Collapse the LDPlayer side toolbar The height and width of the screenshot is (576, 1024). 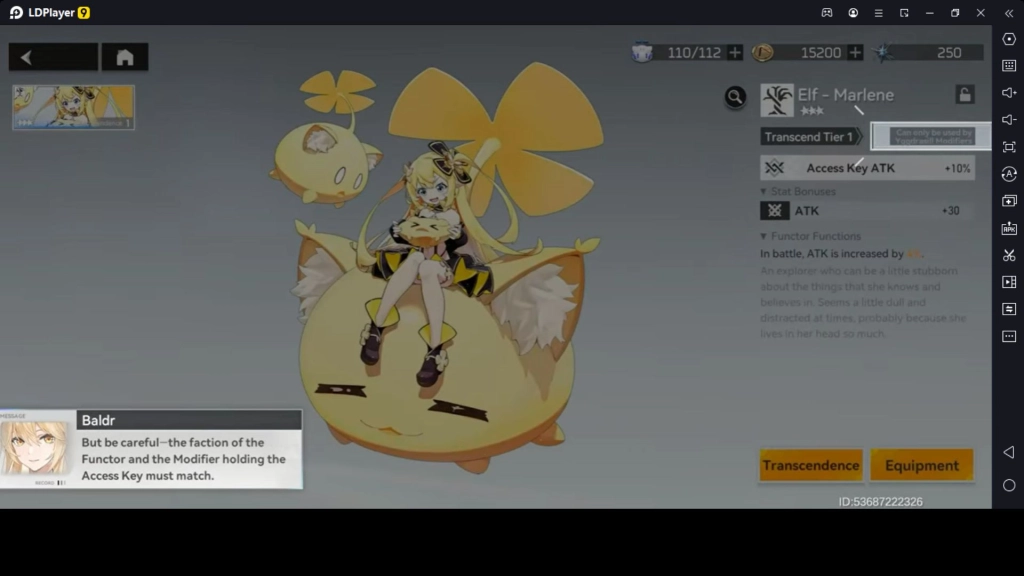(1009, 13)
